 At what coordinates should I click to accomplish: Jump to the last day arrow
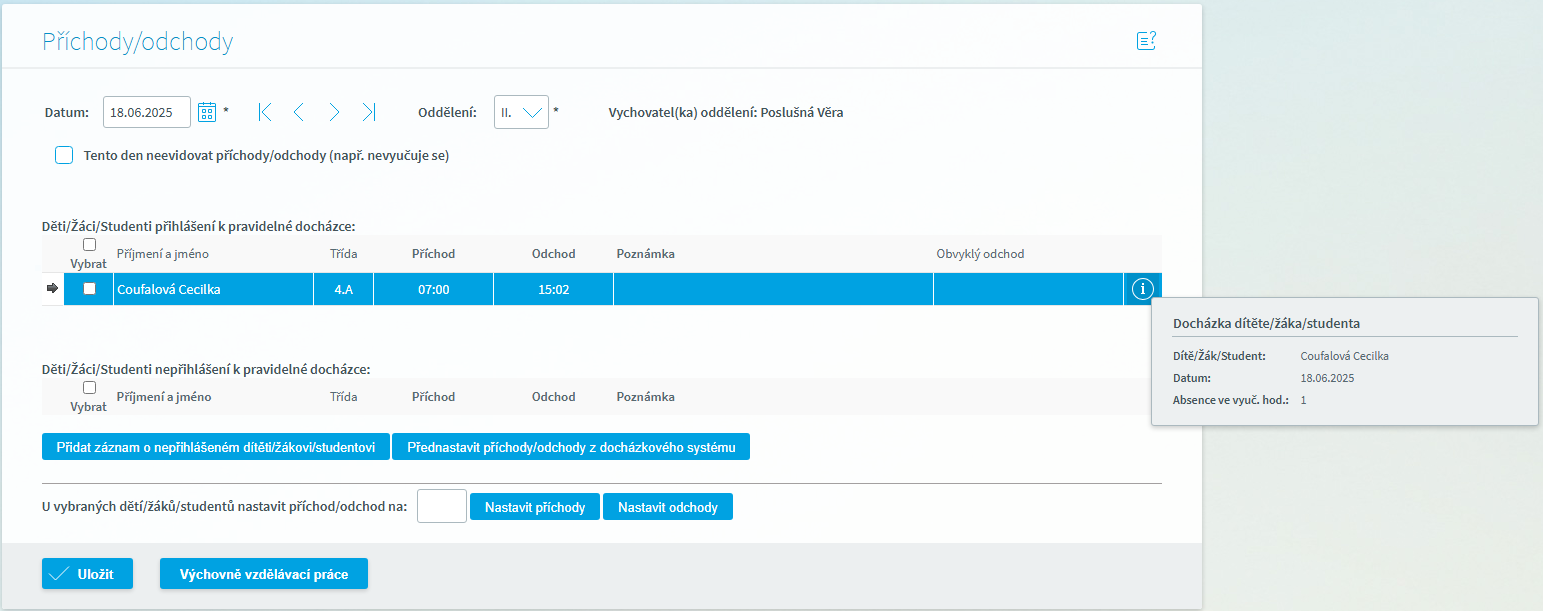tap(369, 112)
